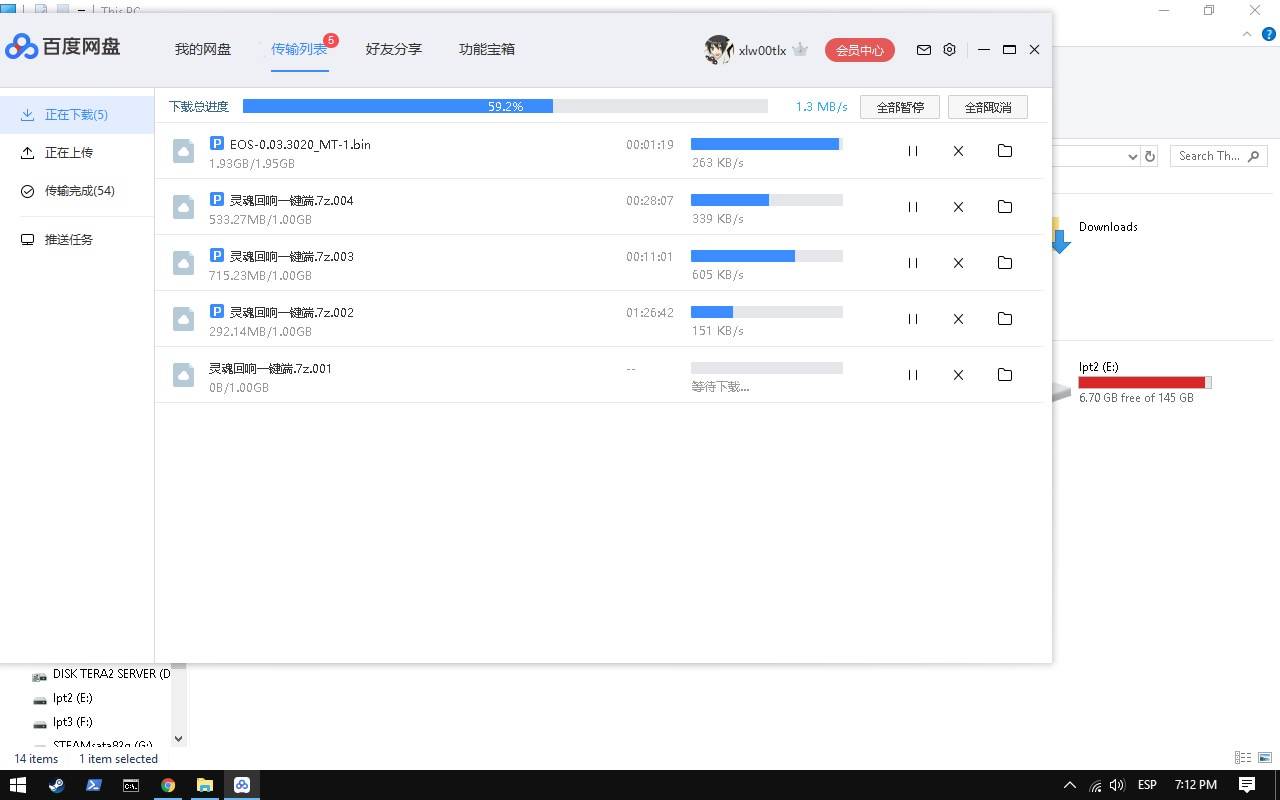Screen dimensions: 1280x800
Task: Show hidden system tray icons
Action: [x=1070, y=785]
